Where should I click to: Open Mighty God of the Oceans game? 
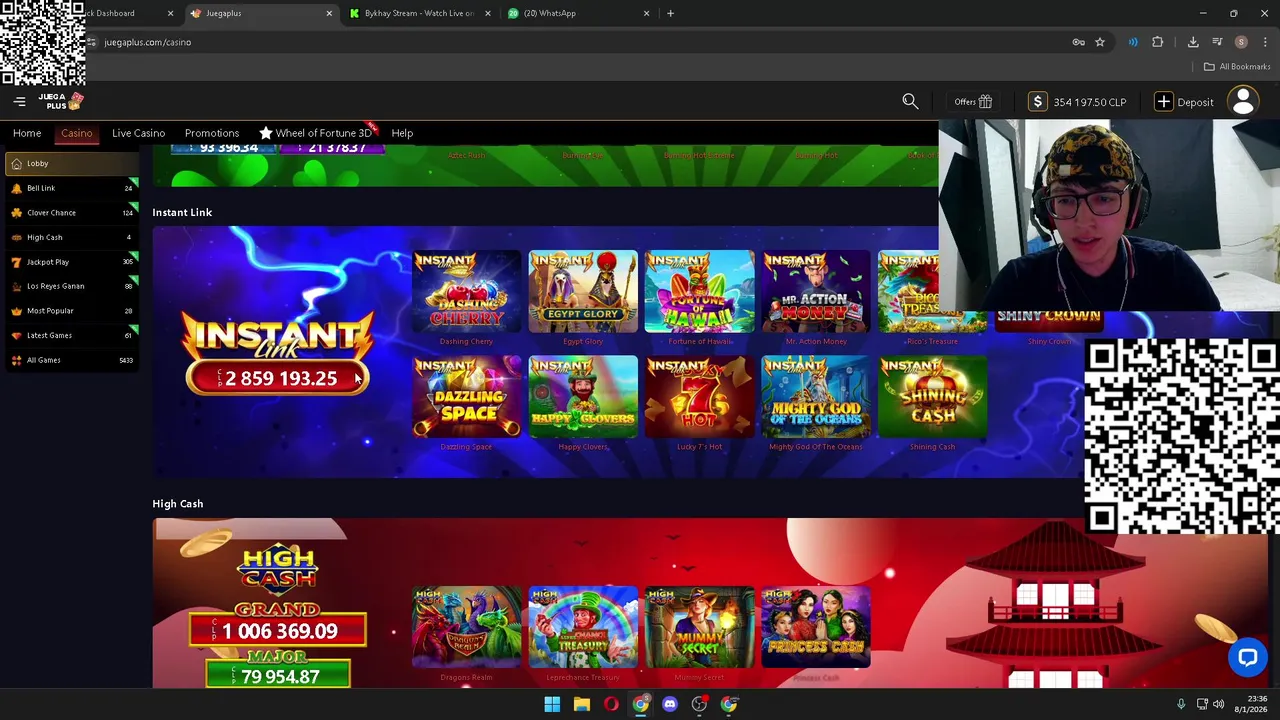[x=816, y=397]
